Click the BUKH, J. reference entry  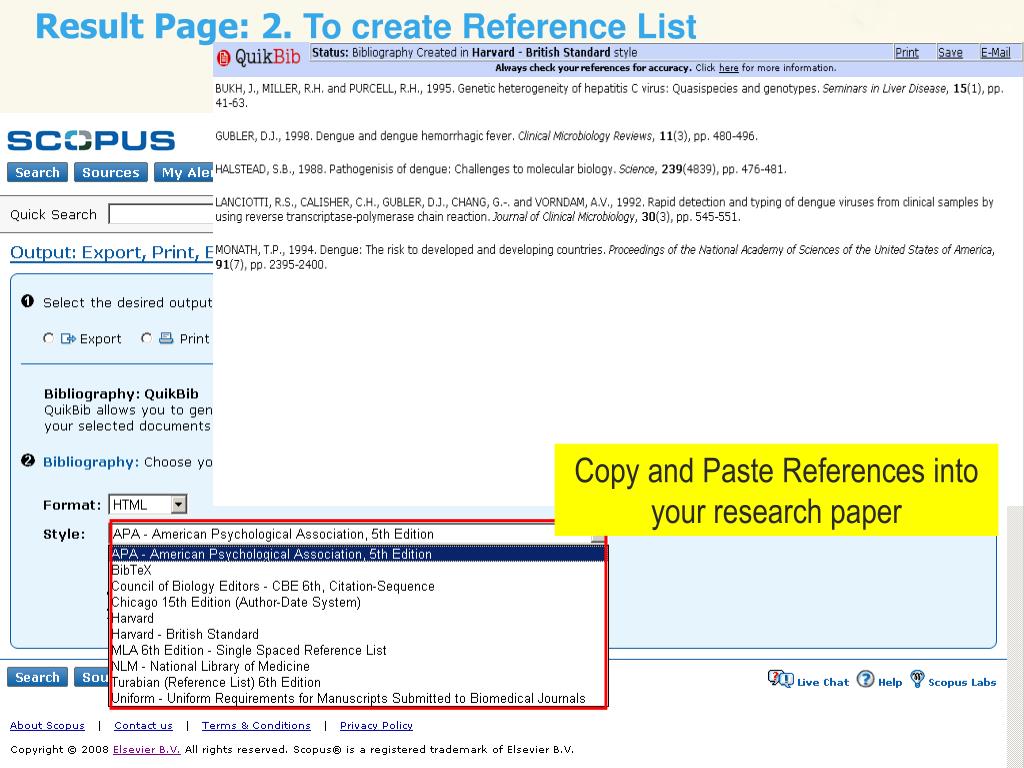609,95
